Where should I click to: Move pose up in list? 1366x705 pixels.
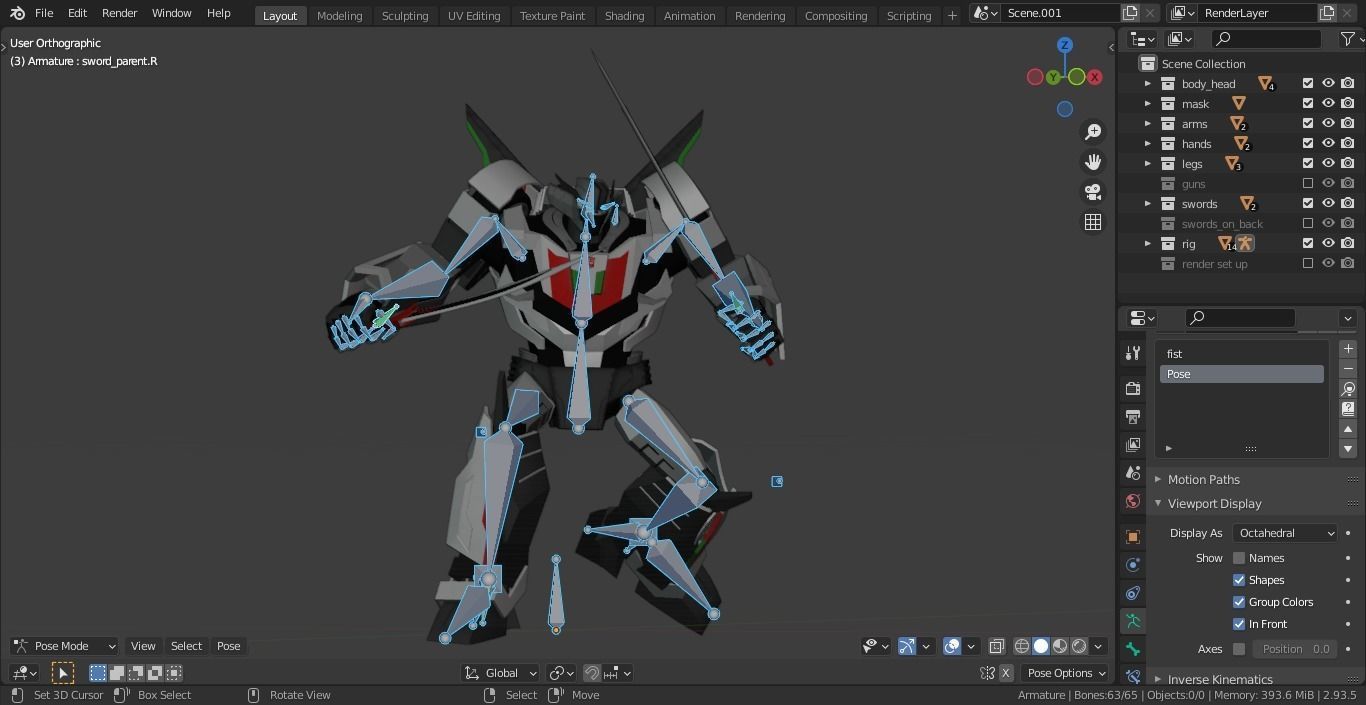click(x=1348, y=429)
